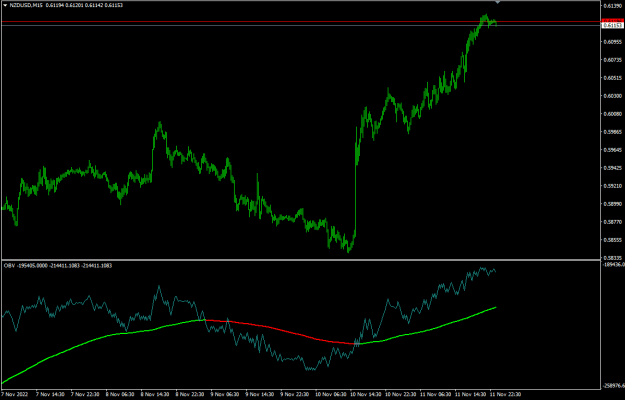Click the 0.58555 price scale label
This screenshot has width=625, height=400.
[x=613, y=240]
